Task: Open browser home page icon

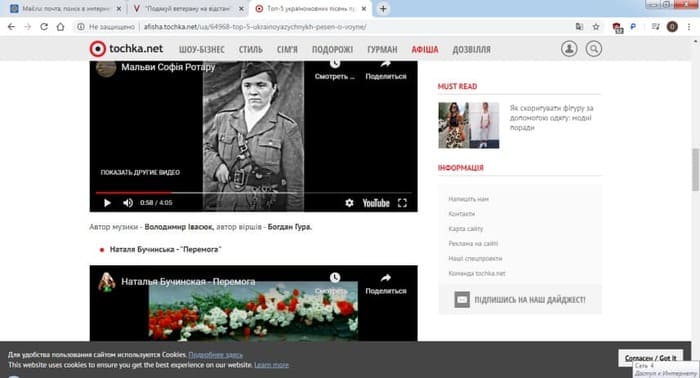Action: [x=60, y=27]
